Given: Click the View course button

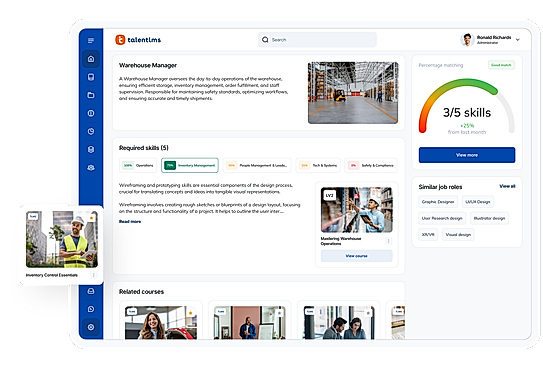Looking at the screenshot, I should (x=357, y=256).
